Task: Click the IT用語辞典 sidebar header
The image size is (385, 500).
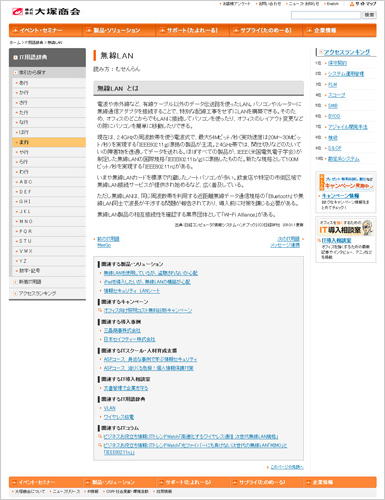Action: 47,57
